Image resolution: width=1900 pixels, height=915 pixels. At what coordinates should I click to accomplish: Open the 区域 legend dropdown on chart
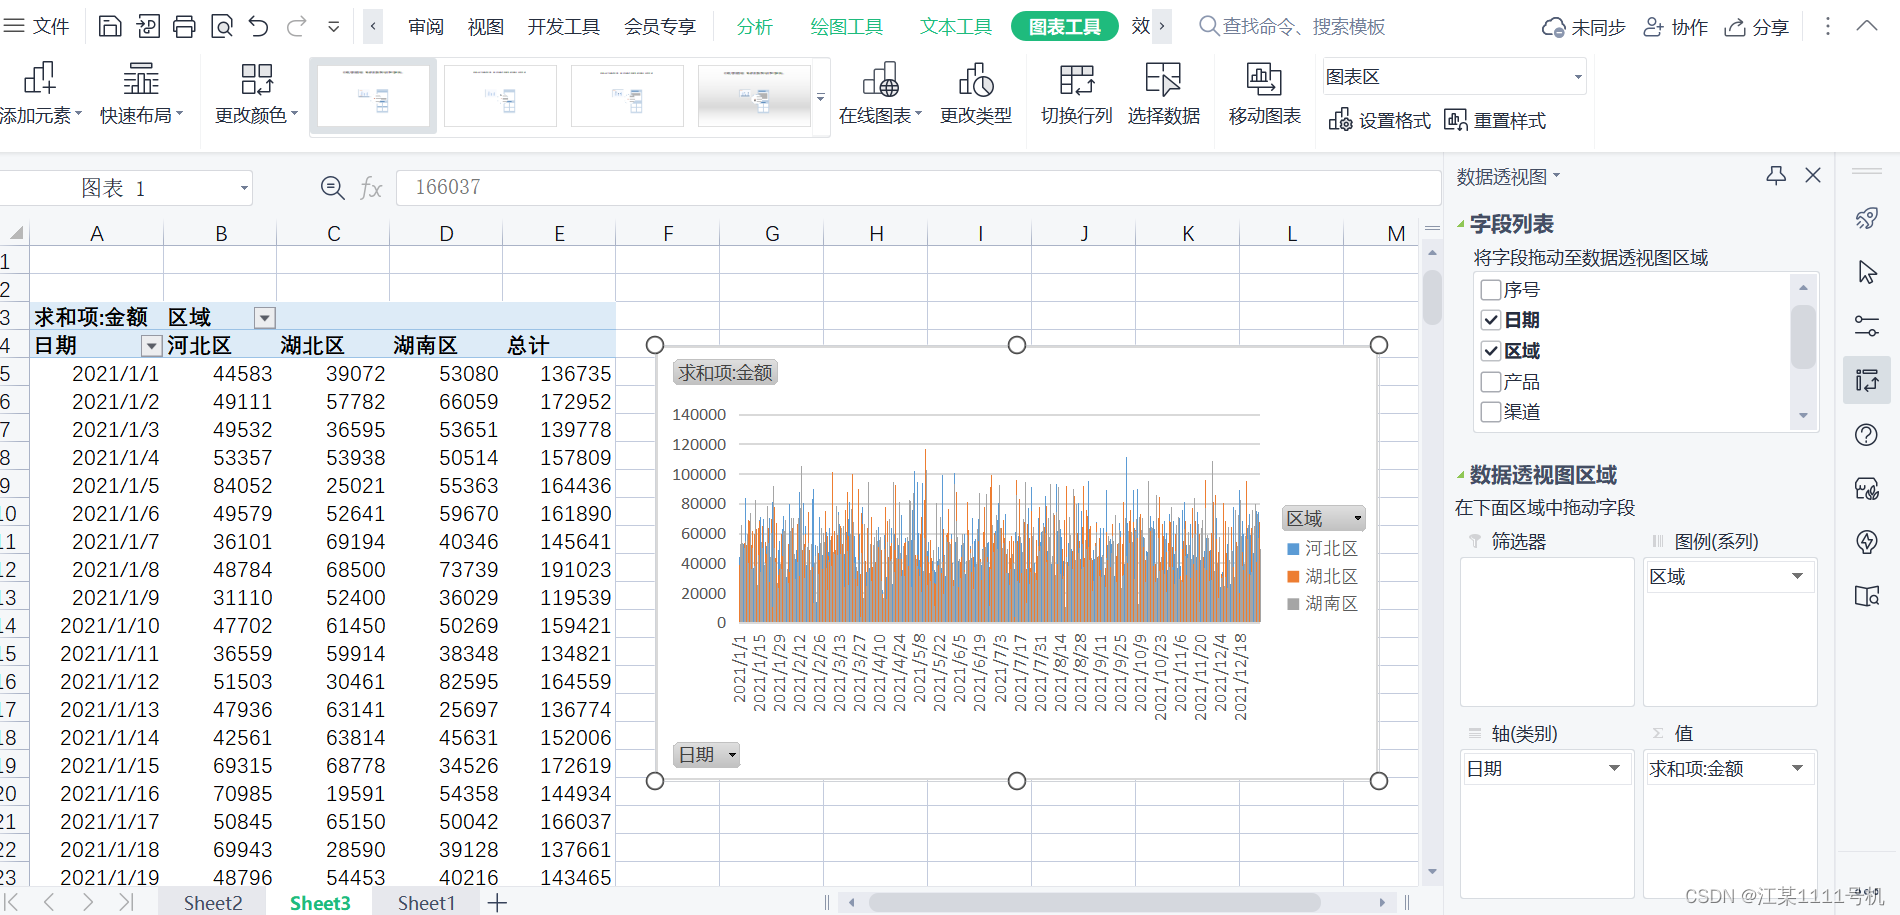(1324, 518)
